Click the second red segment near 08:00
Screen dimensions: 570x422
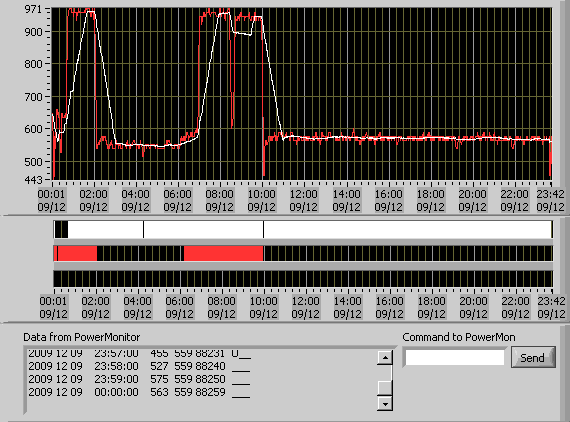224,253
